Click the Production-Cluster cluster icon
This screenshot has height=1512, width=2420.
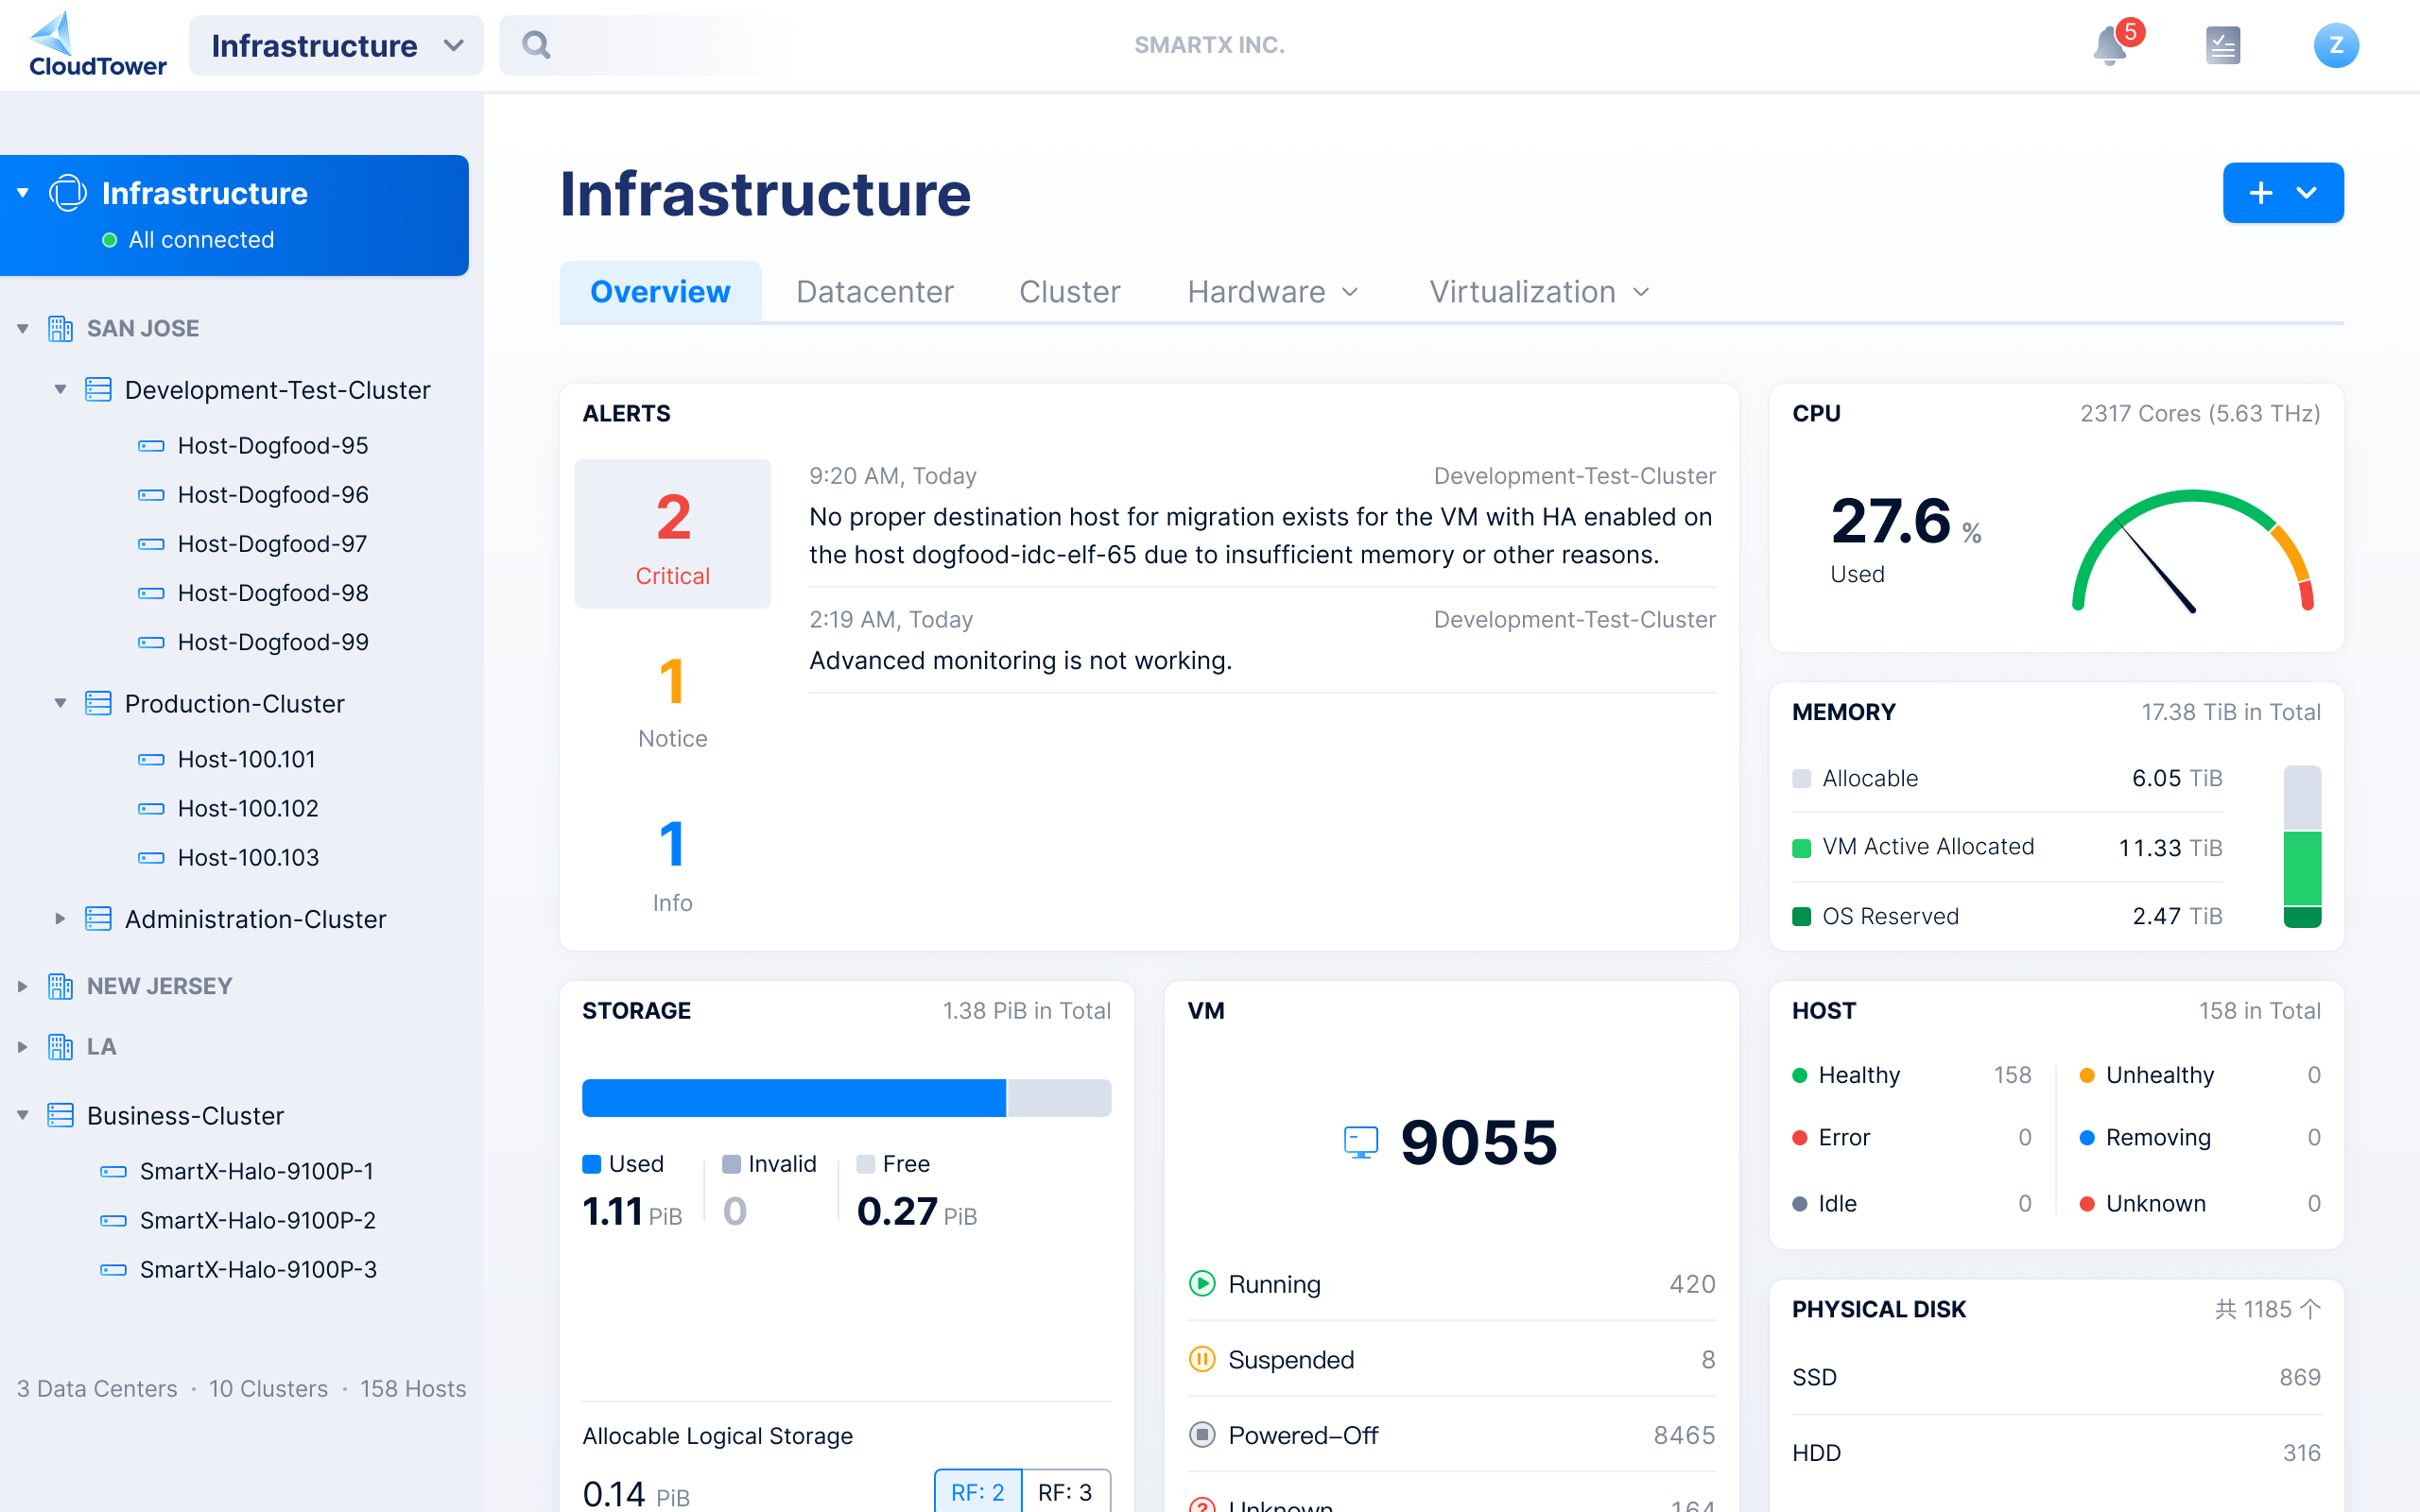click(99, 704)
